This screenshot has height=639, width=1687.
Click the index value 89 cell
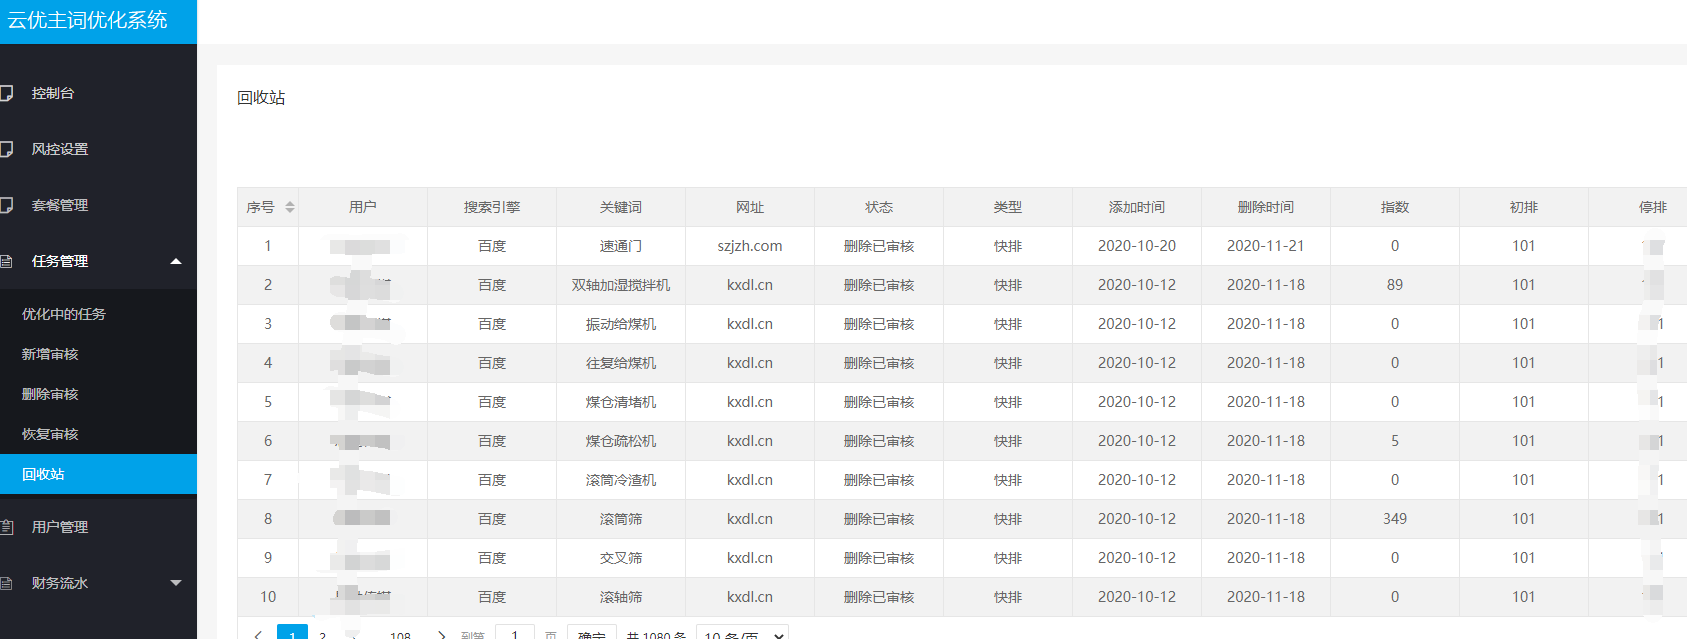[x=1395, y=285]
